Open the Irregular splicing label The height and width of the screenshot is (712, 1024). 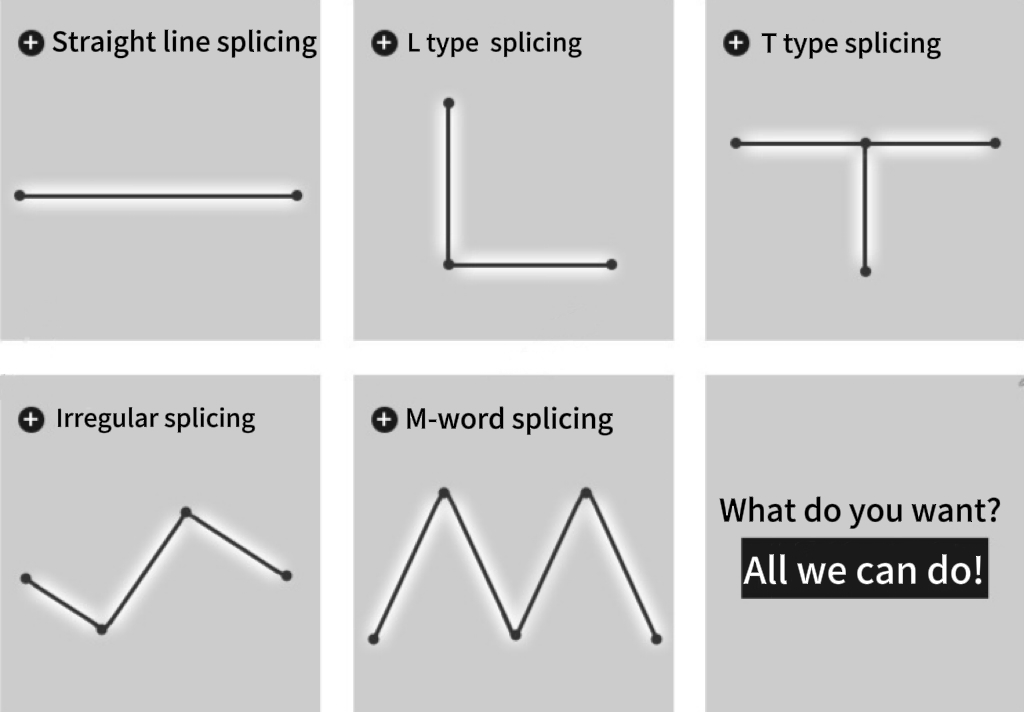click(x=155, y=418)
